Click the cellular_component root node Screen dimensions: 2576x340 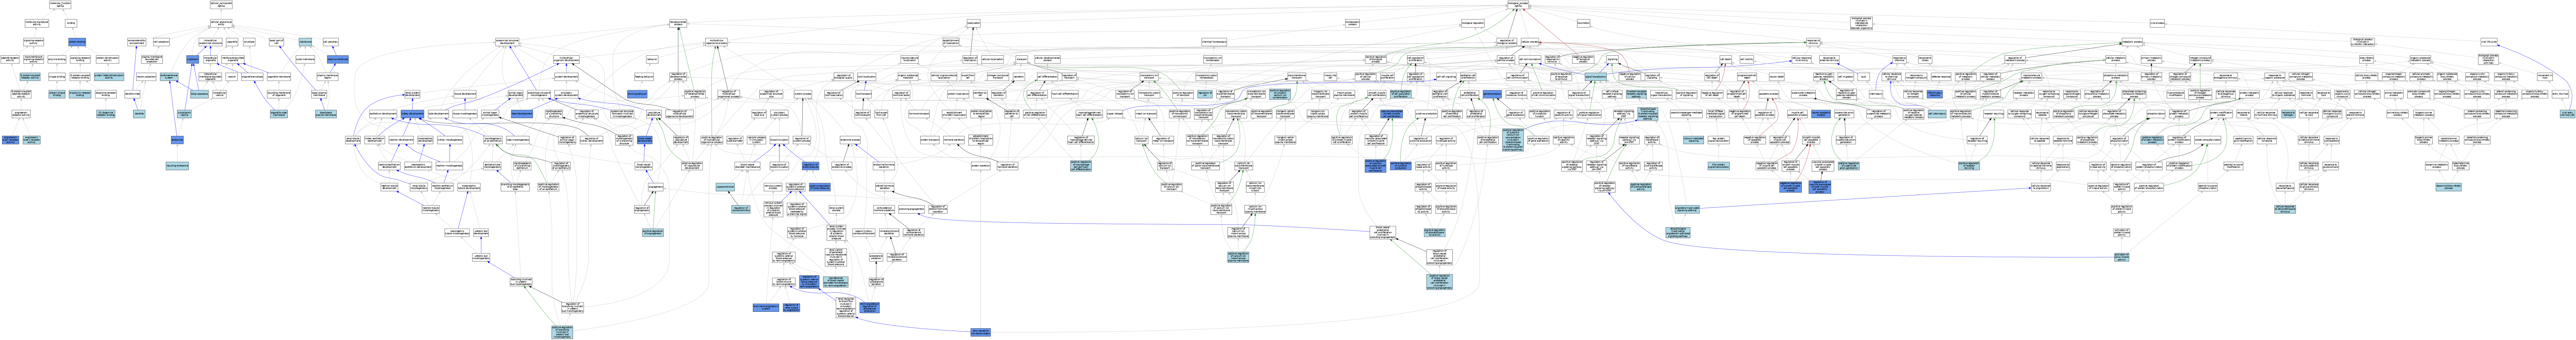click(x=221, y=5)
